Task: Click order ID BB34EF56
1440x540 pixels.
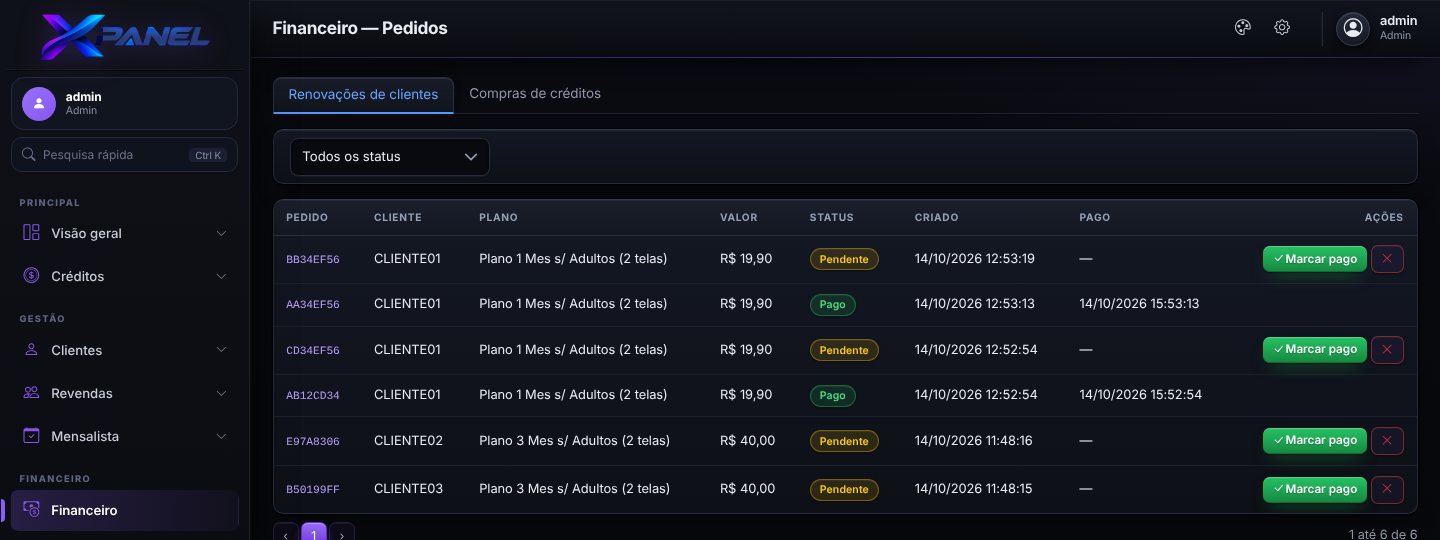Action: pyautogui.click(x=313, y=259)
